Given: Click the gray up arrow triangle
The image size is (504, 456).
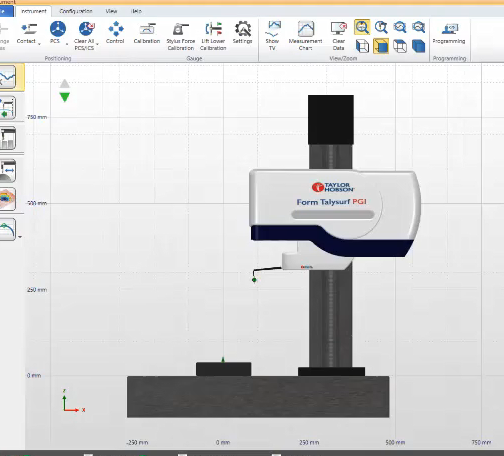Looking at the screenshot, I should tap(65, 83).
